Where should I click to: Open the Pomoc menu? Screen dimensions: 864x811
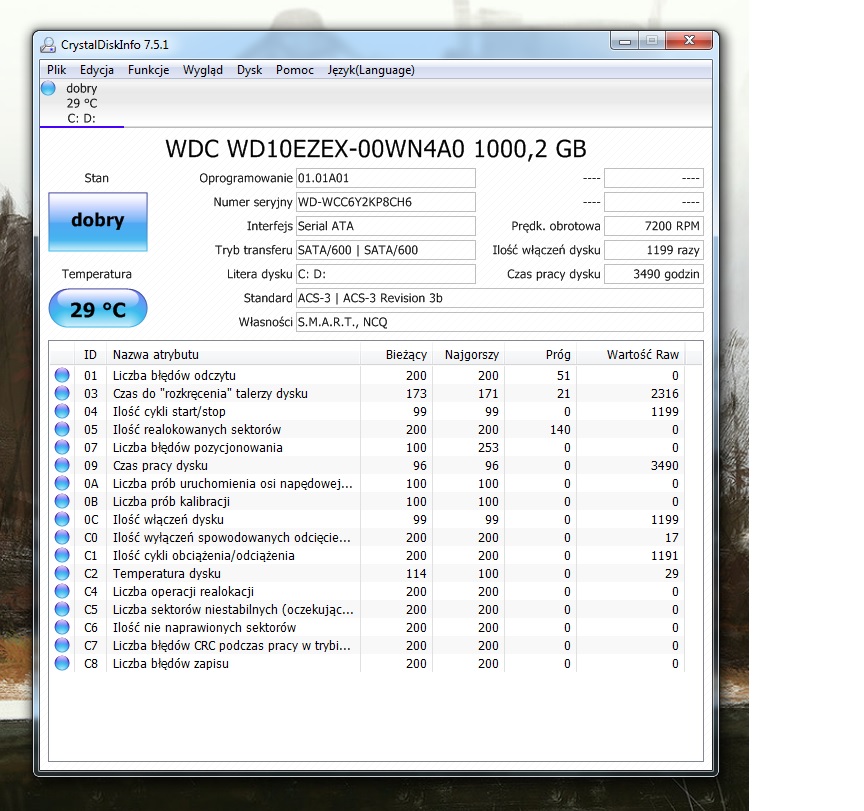pos(295,70)
